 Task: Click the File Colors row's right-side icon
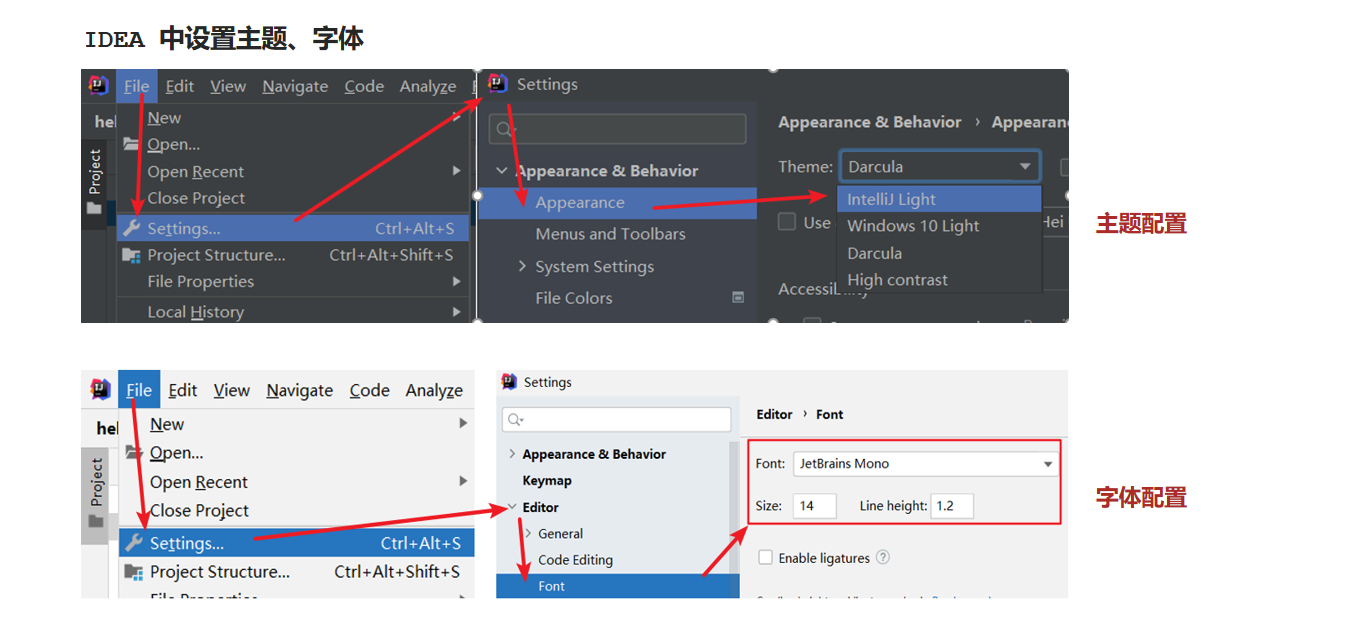[x=738, y=298]
